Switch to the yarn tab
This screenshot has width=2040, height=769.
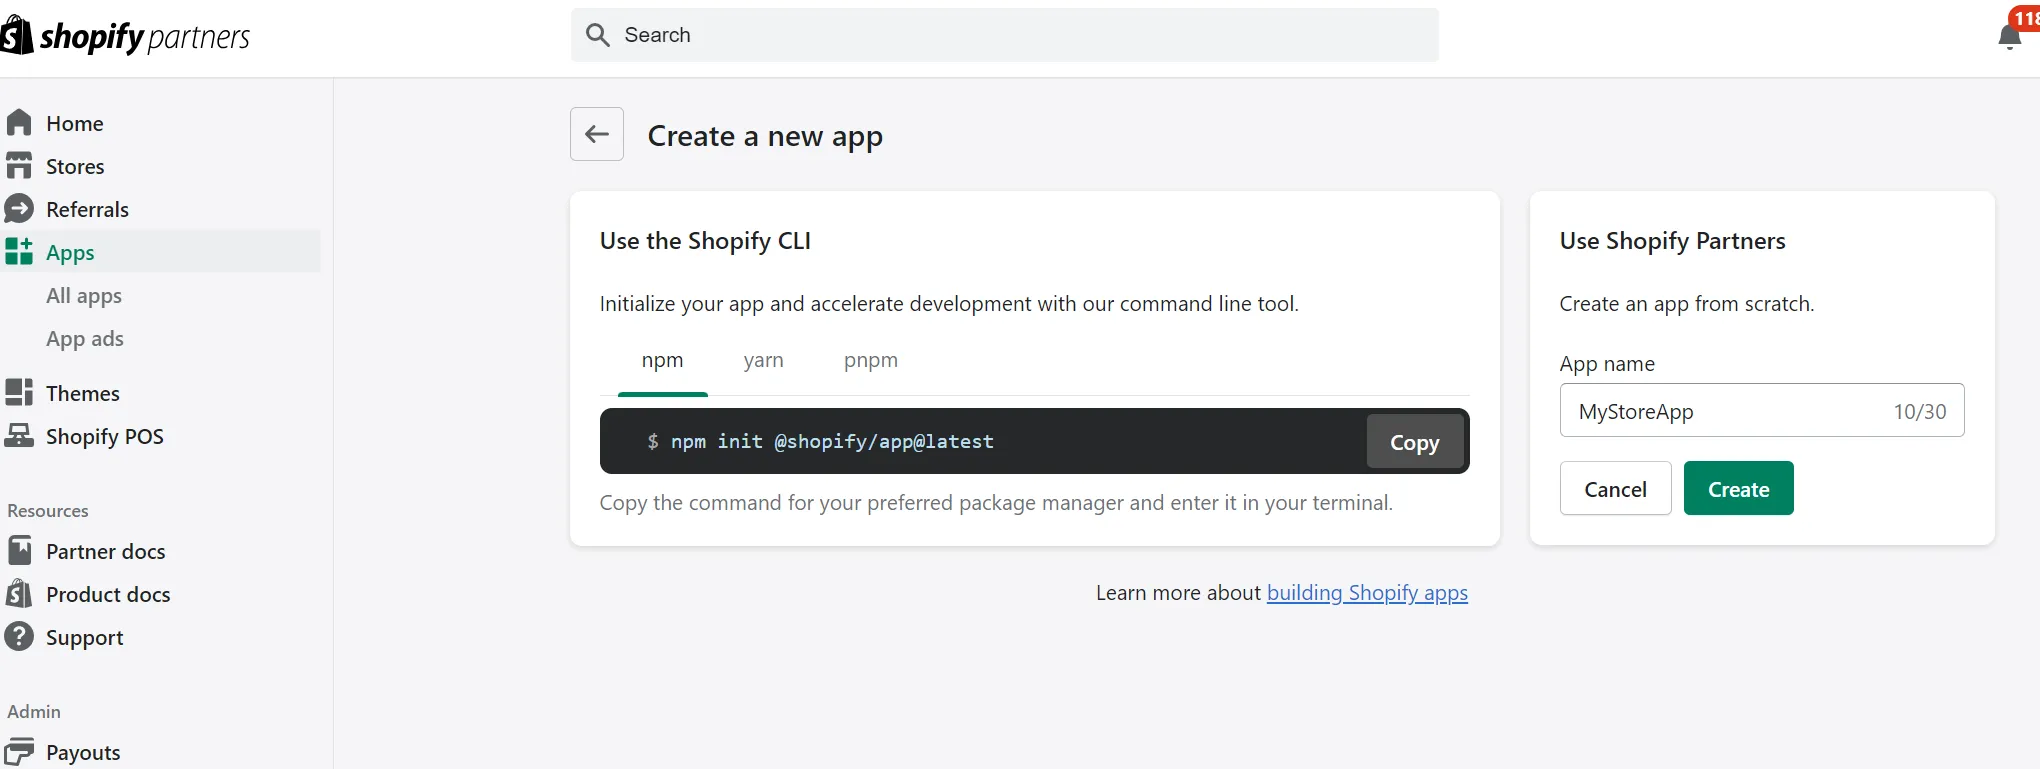[764, 361]
